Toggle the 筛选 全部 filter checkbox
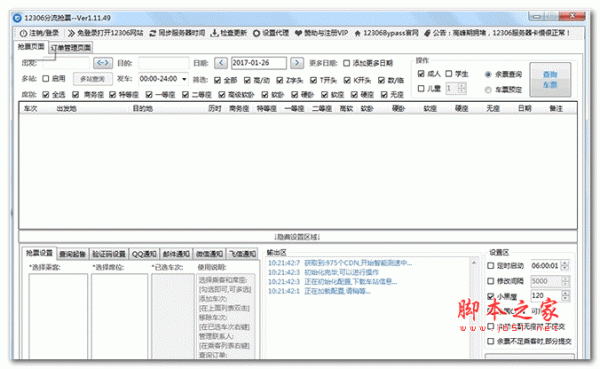Viewport: 600px width, 369px height. click(x=217, y=80)
